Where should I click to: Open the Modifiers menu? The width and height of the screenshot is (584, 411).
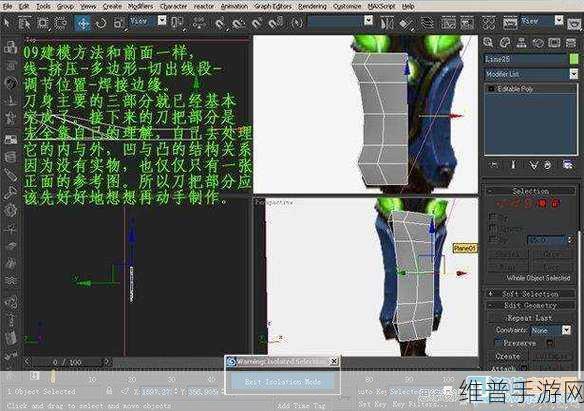click(x=140, y=6)
